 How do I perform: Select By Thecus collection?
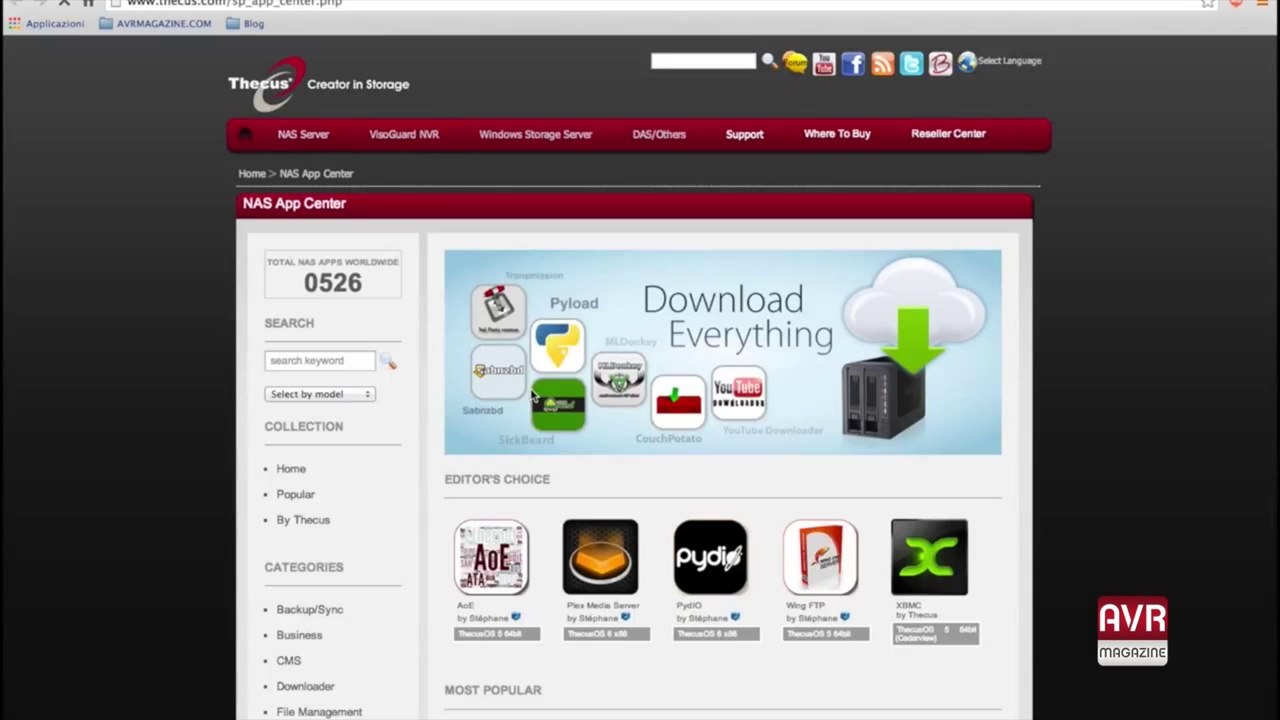point(303,520)
